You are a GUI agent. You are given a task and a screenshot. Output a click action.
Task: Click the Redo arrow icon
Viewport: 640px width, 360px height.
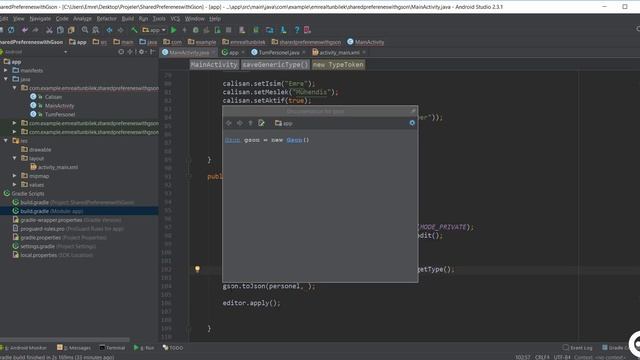point(36,30)
